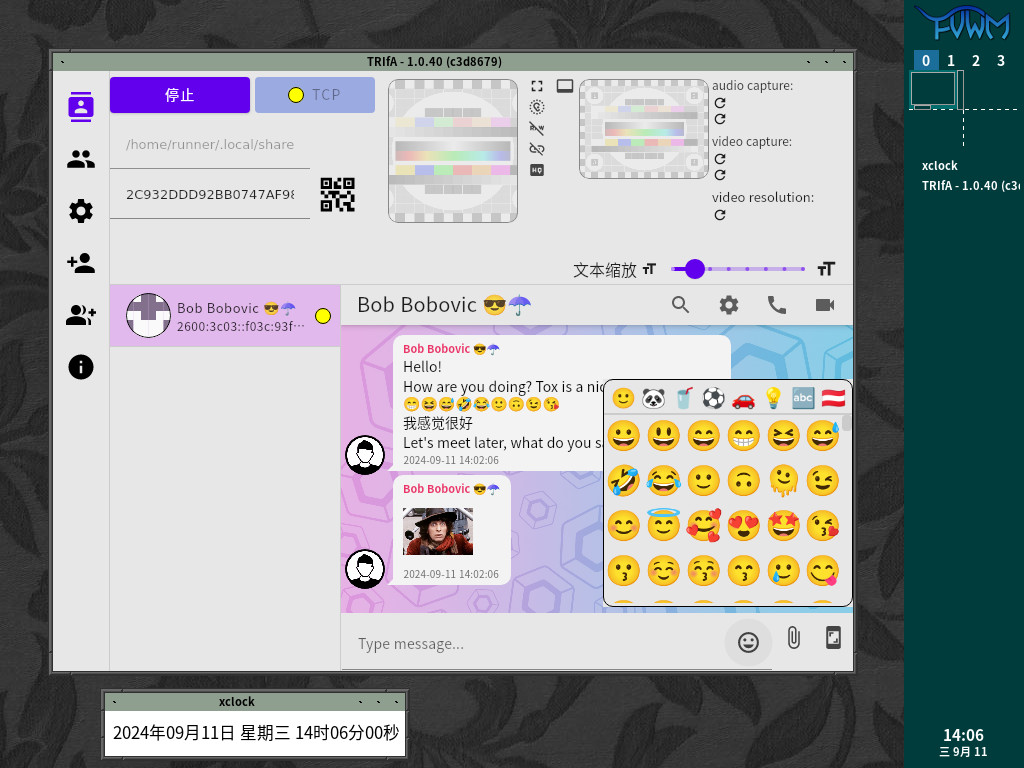Select Bob Bobovic in the friend list
The image size is (1024, 768).
click(x=225, y=315)
